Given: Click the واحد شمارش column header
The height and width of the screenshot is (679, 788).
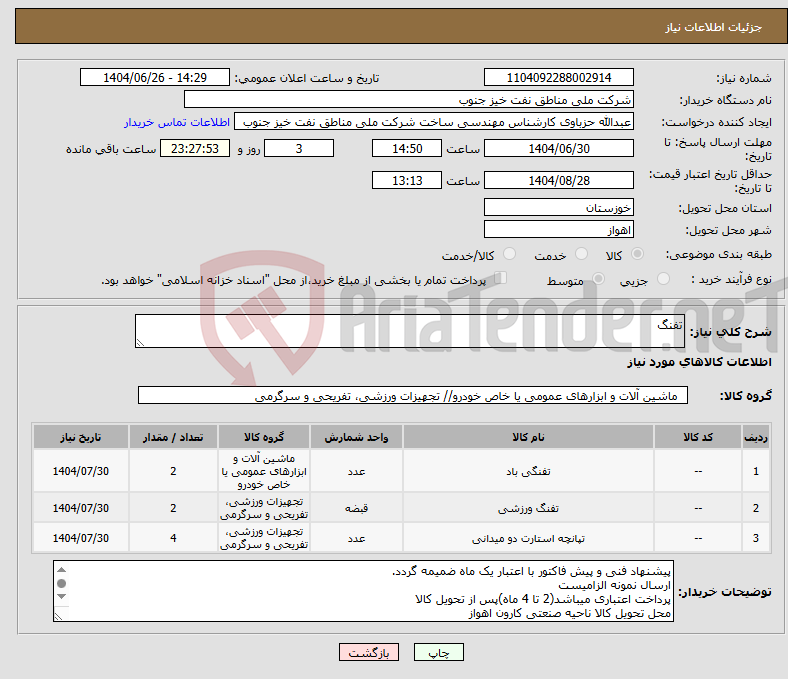Looking at the screenshot, I should point(356,437).
